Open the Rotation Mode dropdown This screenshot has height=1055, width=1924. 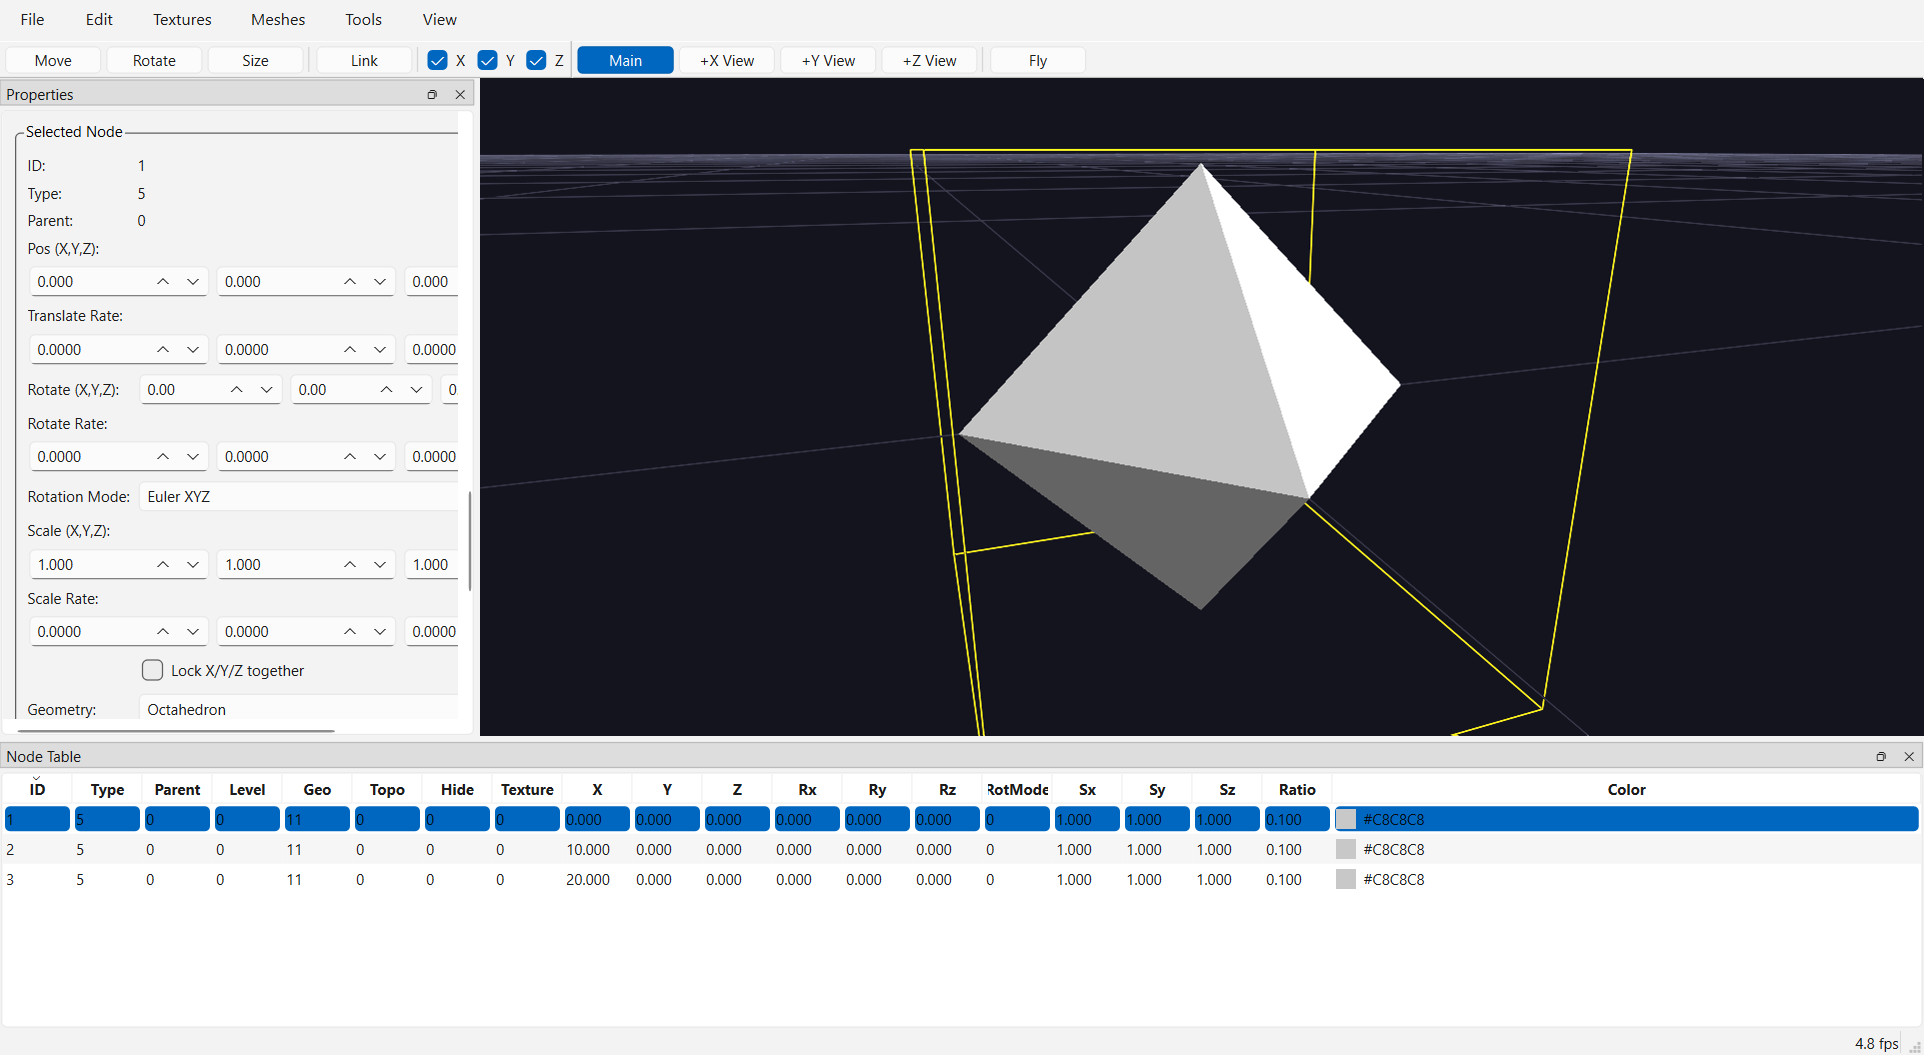[298, 496]
